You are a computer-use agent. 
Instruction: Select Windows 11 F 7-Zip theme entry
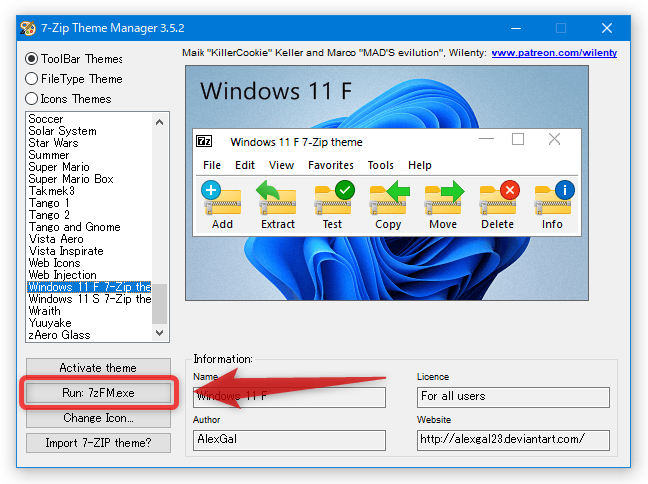click(x=89, y=287)
